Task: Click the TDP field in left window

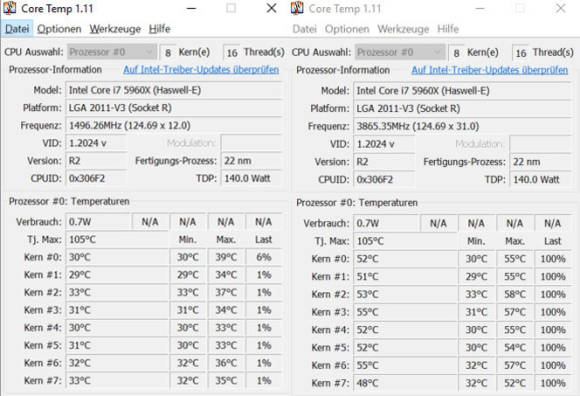Action: coord(251,179)
